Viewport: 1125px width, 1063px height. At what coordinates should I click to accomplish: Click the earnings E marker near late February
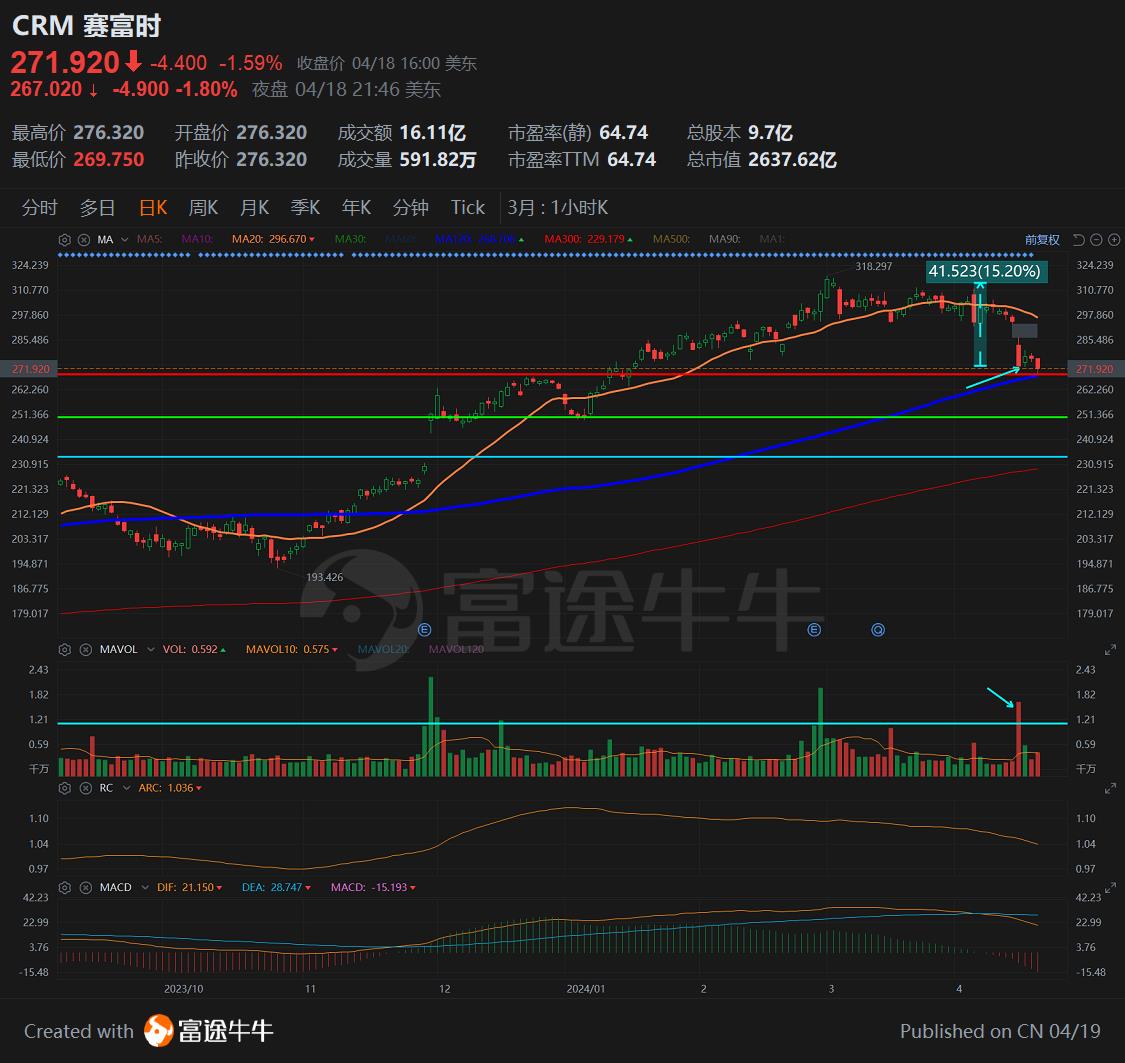tap(814, 630)
